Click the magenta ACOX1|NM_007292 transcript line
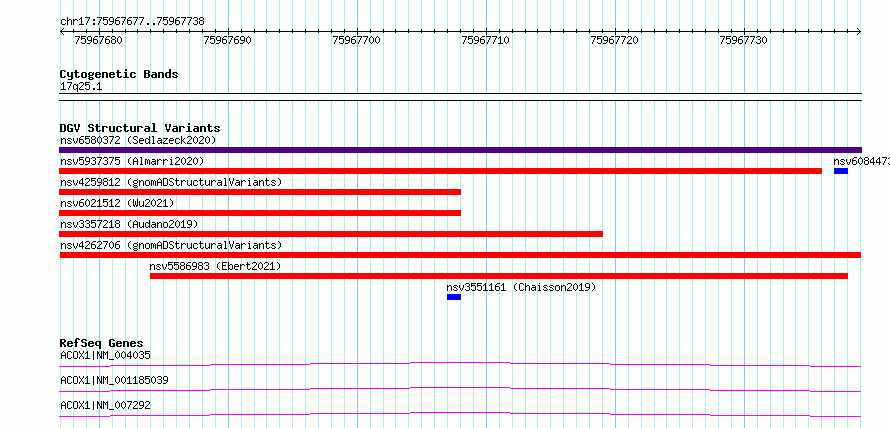 (x=460, y=414)
